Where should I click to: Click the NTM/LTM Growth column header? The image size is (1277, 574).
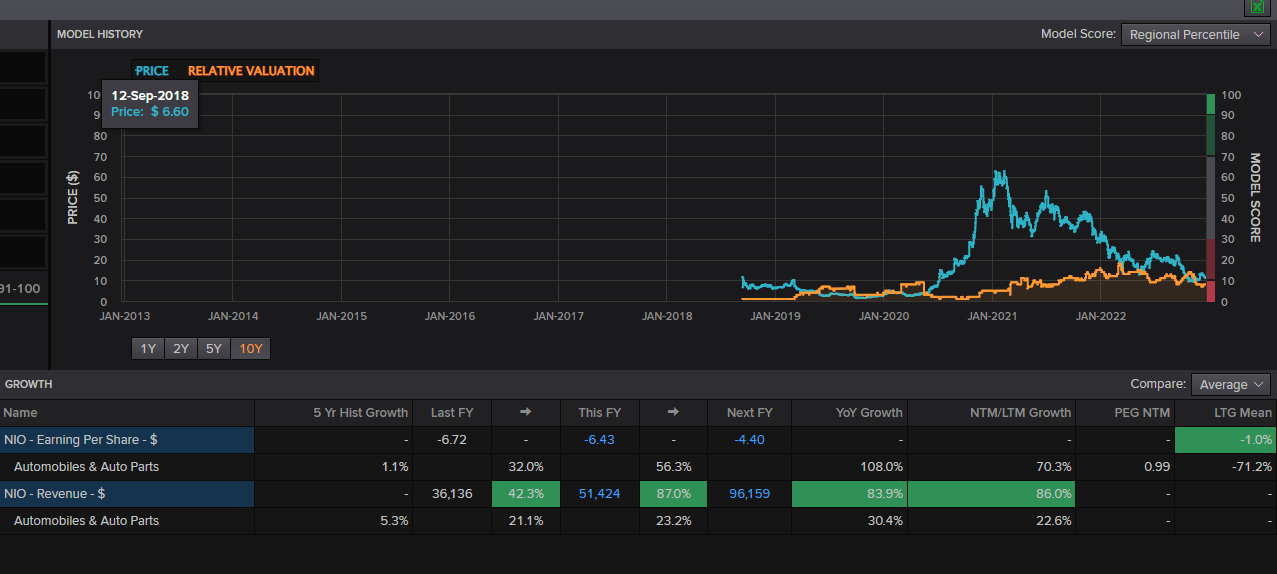993,413
